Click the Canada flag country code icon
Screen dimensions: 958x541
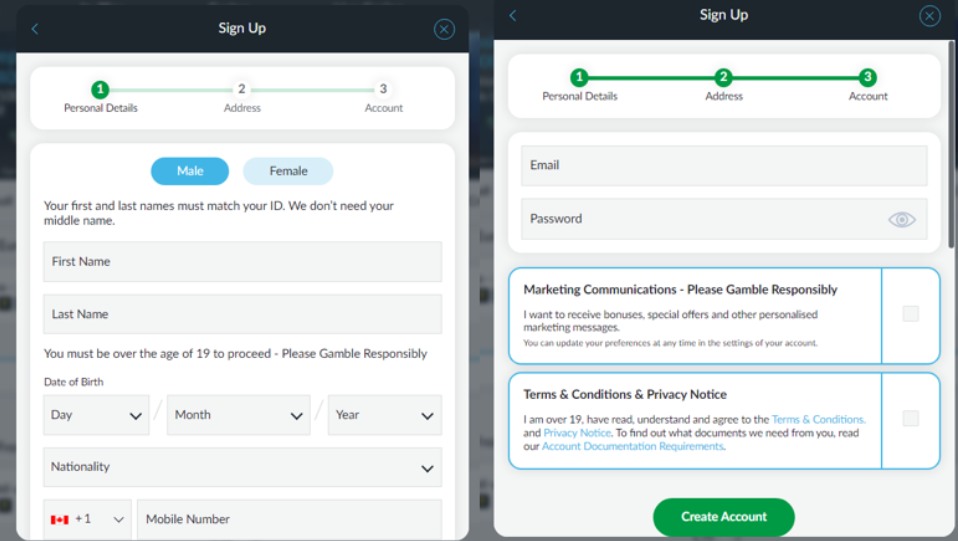point(59,520)
